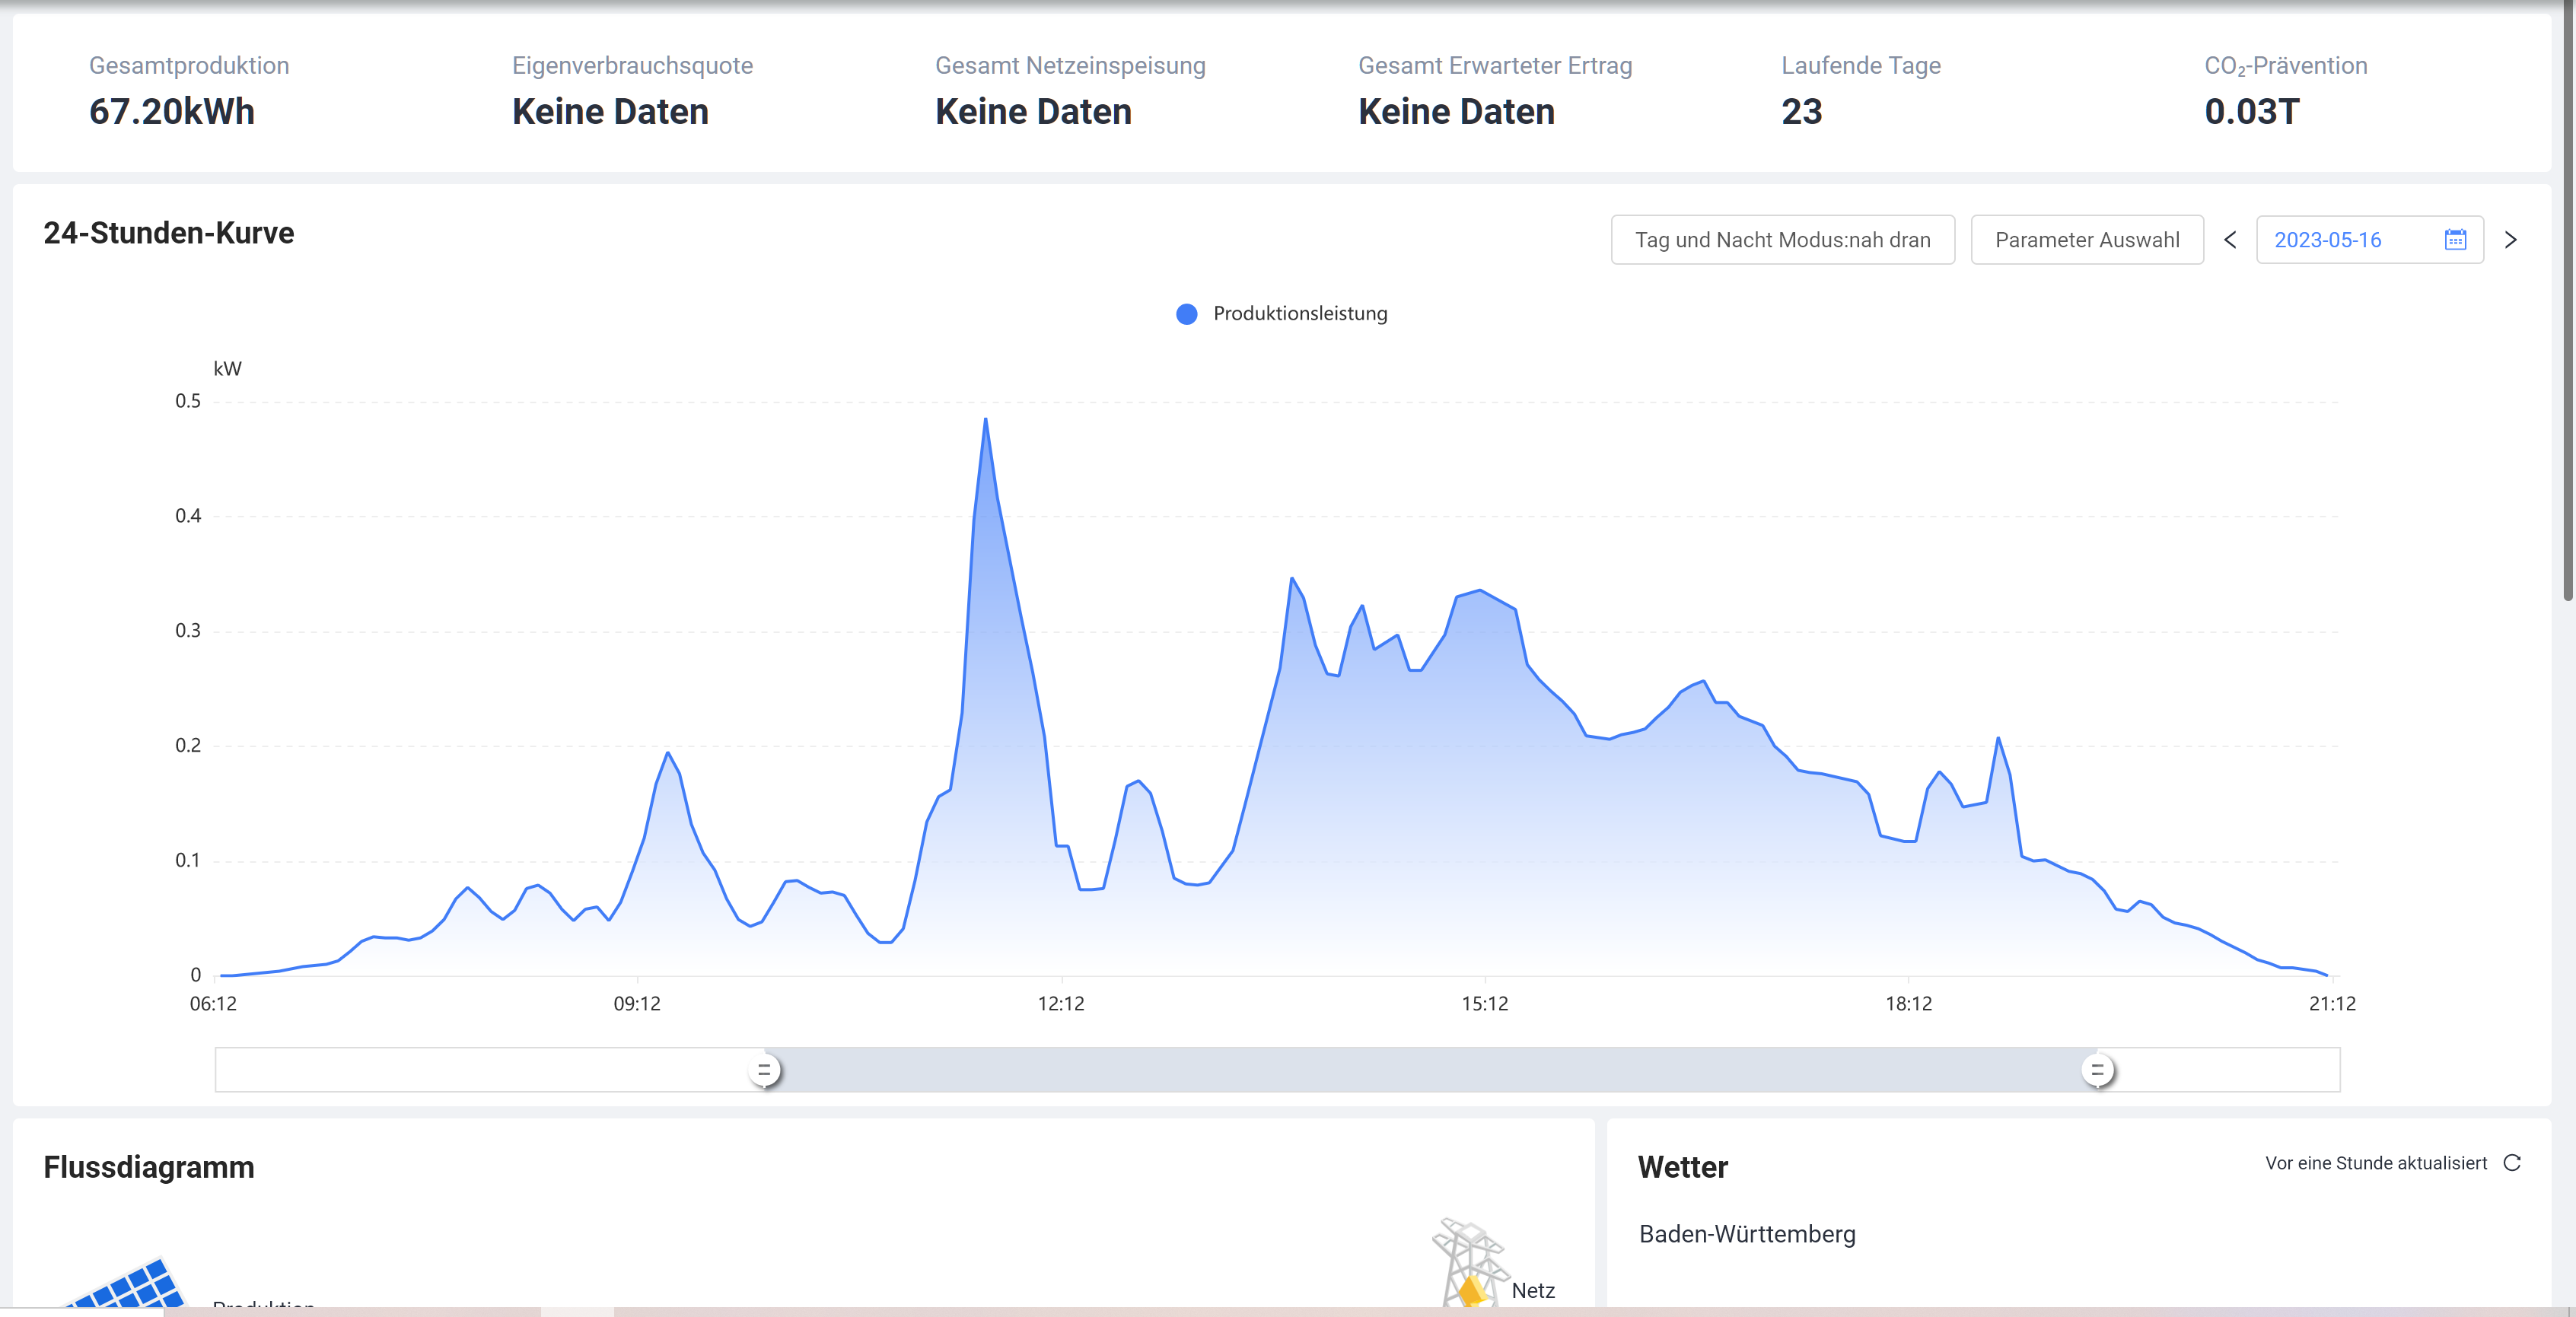Grab right zoom slider handle
The width and height of the screenshot is (2576, 1317).
pyautogui.click(x=2097, y=1070)
